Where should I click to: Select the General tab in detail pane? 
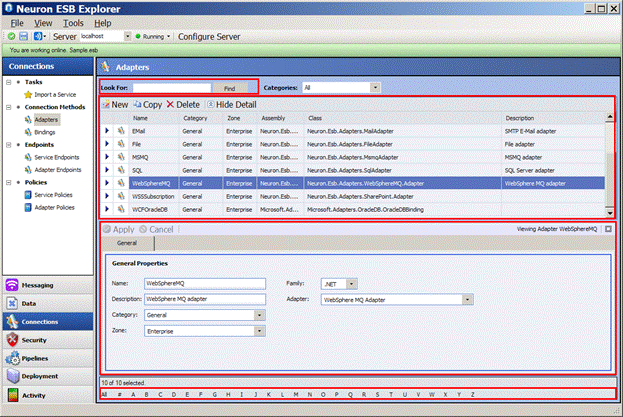(x=127, y=243)
